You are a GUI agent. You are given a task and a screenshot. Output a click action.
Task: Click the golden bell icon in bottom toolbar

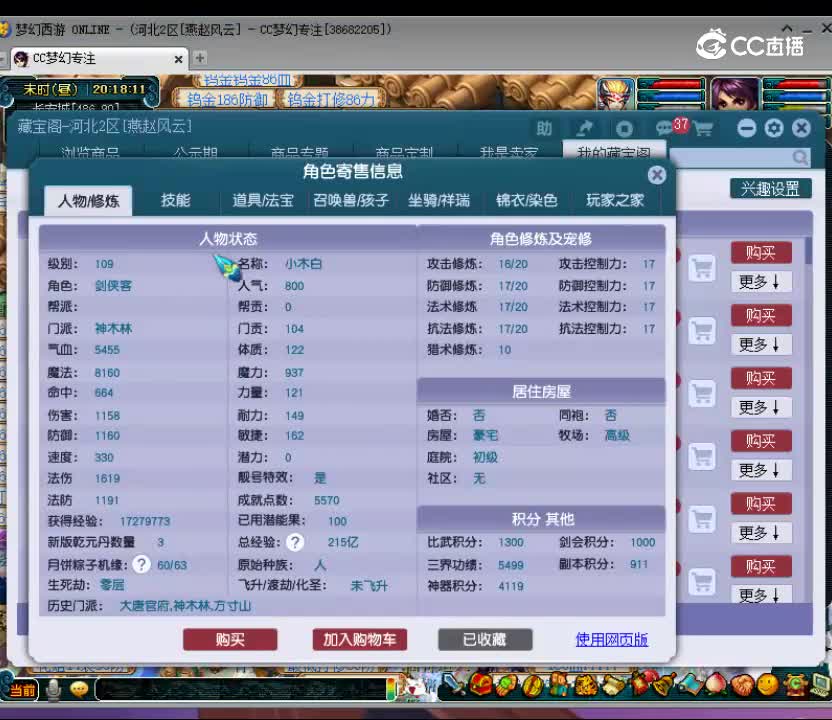pos(663,684)
